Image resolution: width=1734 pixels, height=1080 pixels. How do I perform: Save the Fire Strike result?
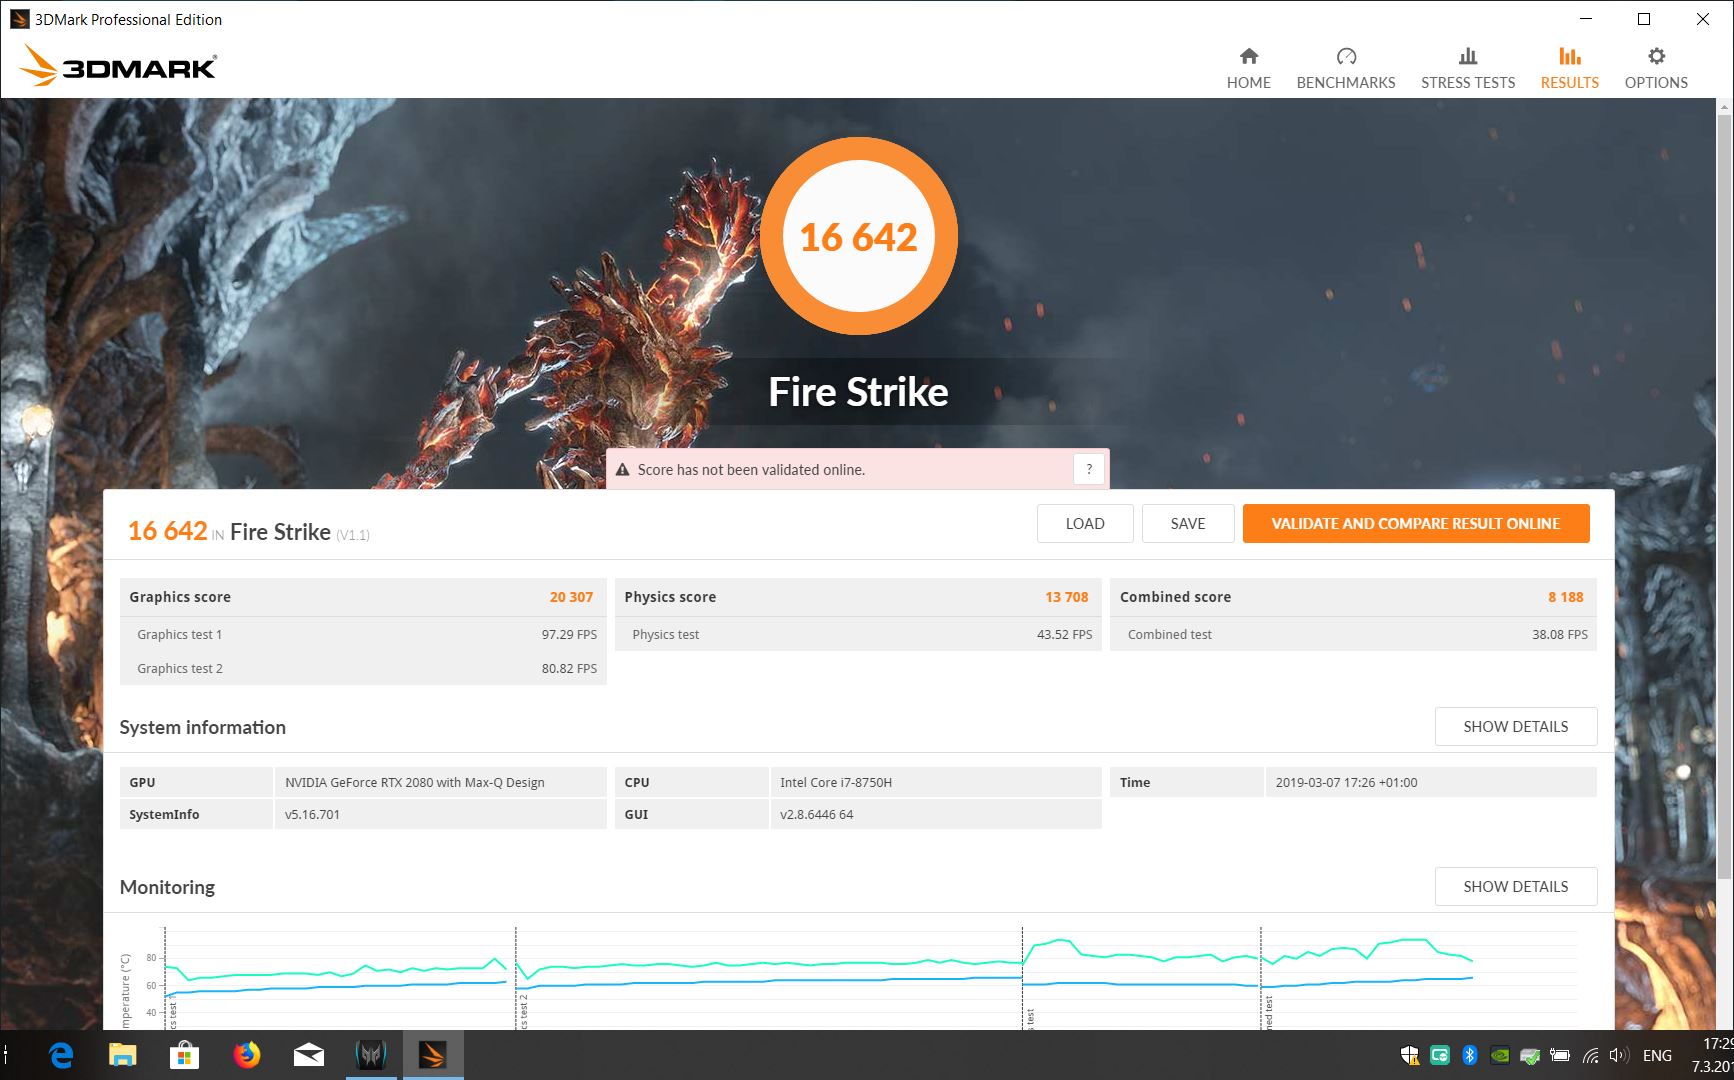point(1187,523)
